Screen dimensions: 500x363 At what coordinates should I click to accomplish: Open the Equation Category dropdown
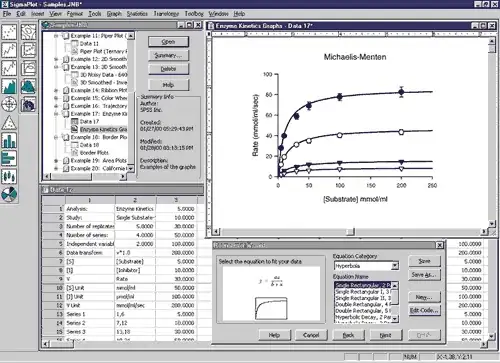tap(395, 266)
